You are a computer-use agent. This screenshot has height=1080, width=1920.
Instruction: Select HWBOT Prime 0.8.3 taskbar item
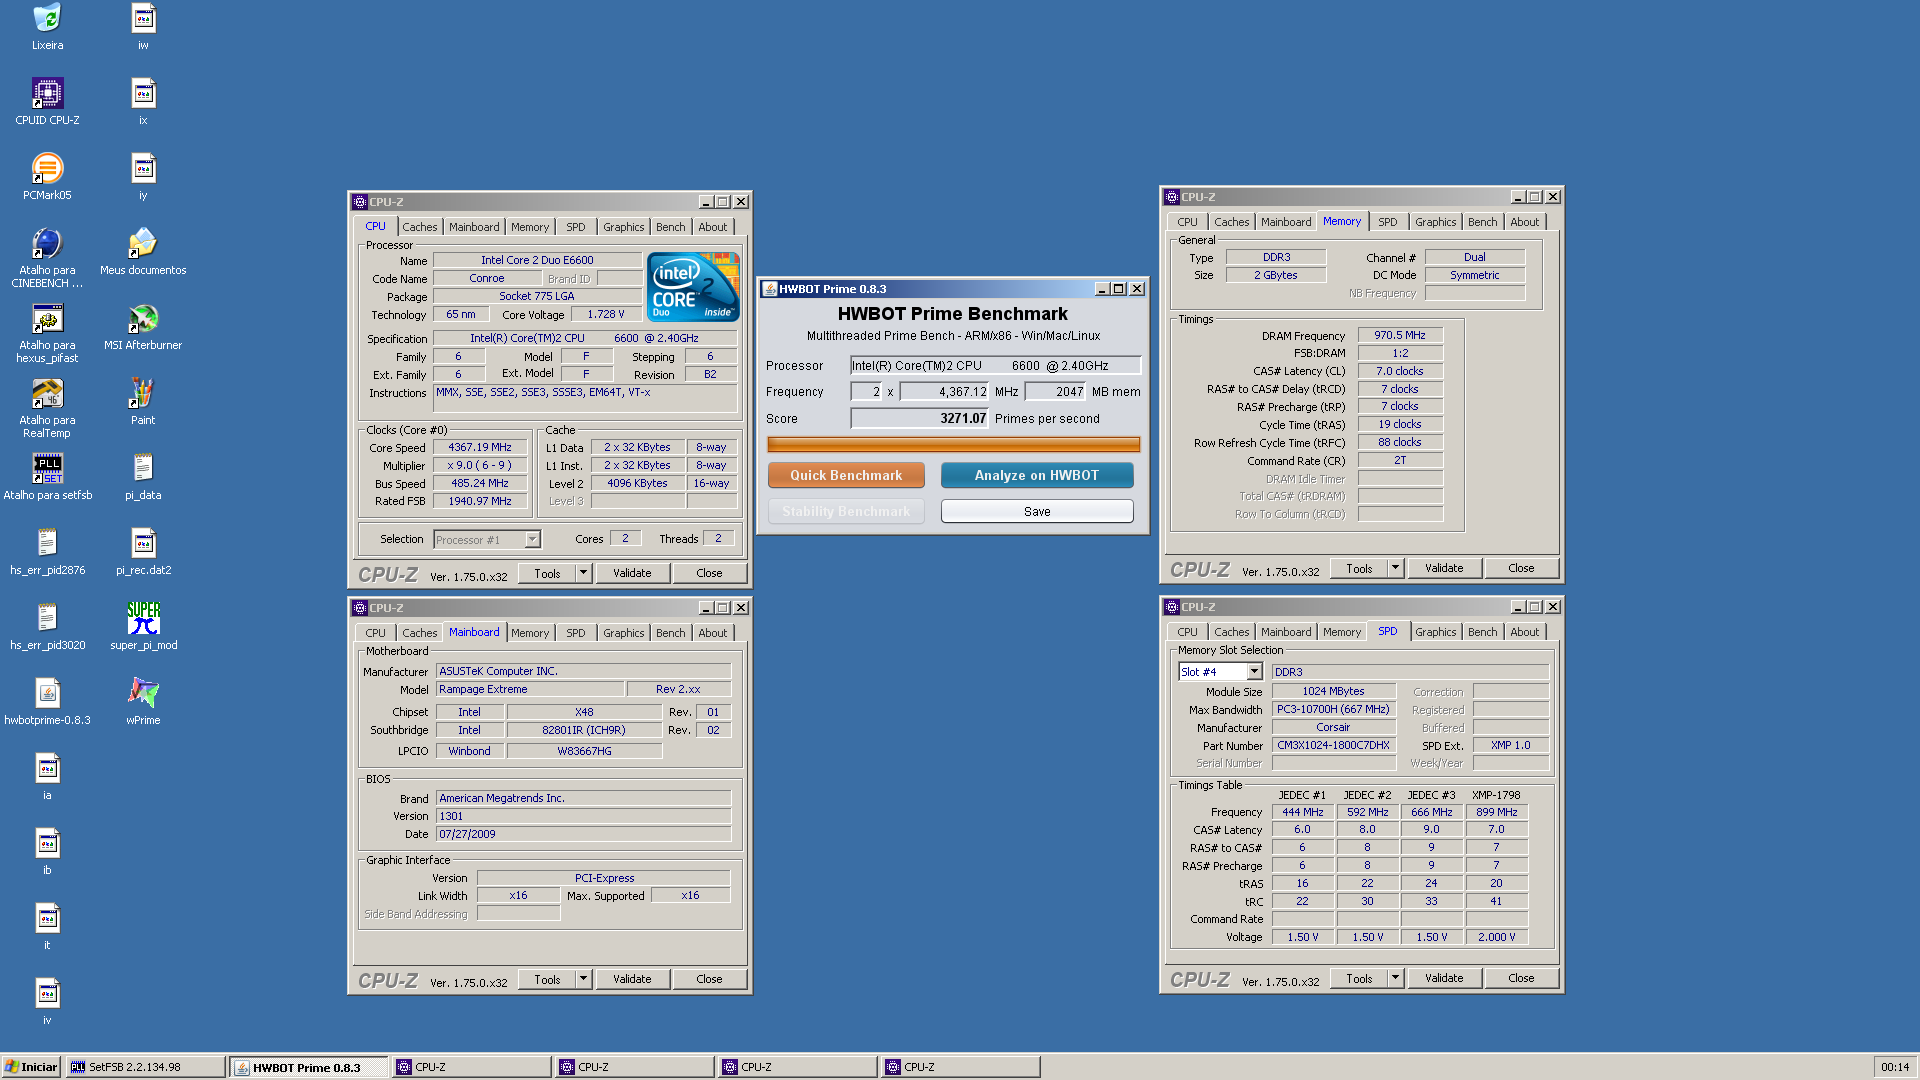[x=308, y=1067]
